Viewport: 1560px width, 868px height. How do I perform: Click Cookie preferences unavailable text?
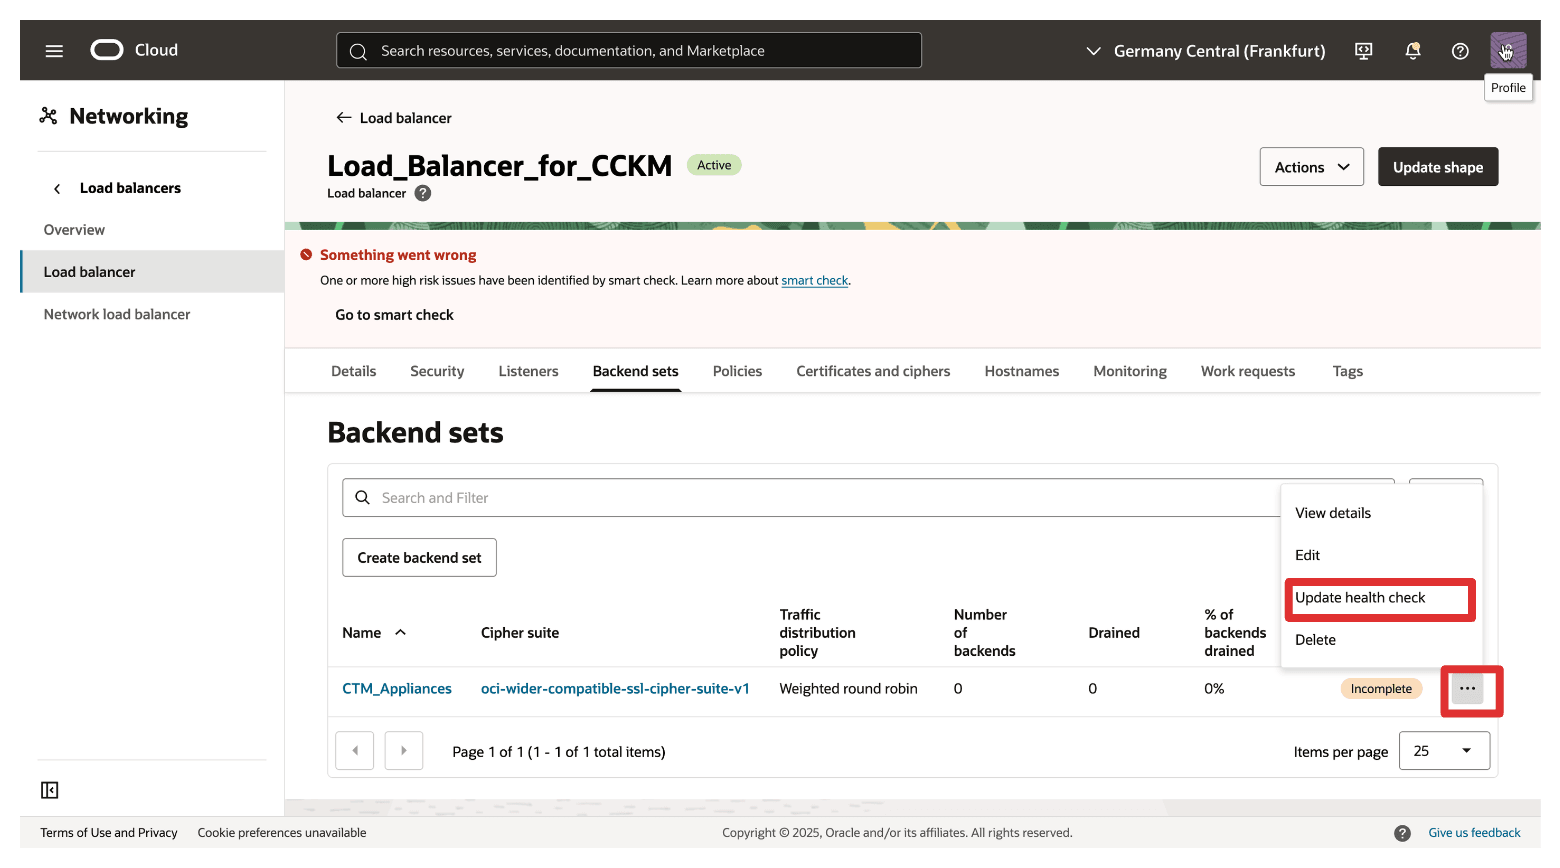282,833
